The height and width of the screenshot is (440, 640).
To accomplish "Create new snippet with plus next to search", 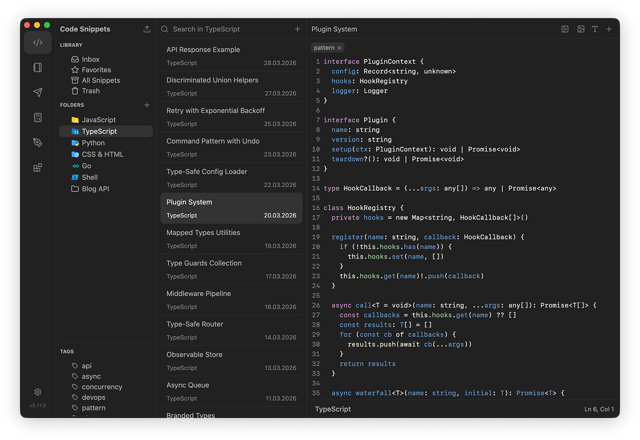I will coord(297,29).
